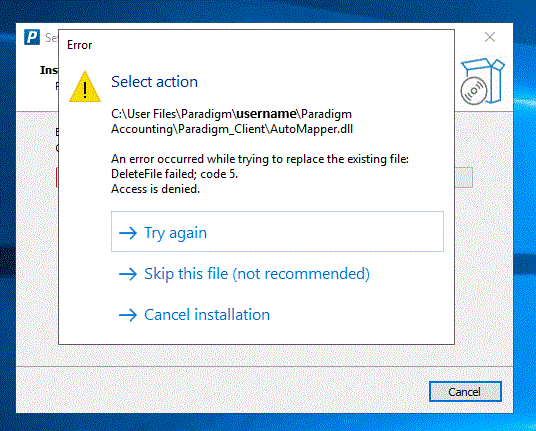Click the yellow warning triangle icon

(x=85, y=86)
